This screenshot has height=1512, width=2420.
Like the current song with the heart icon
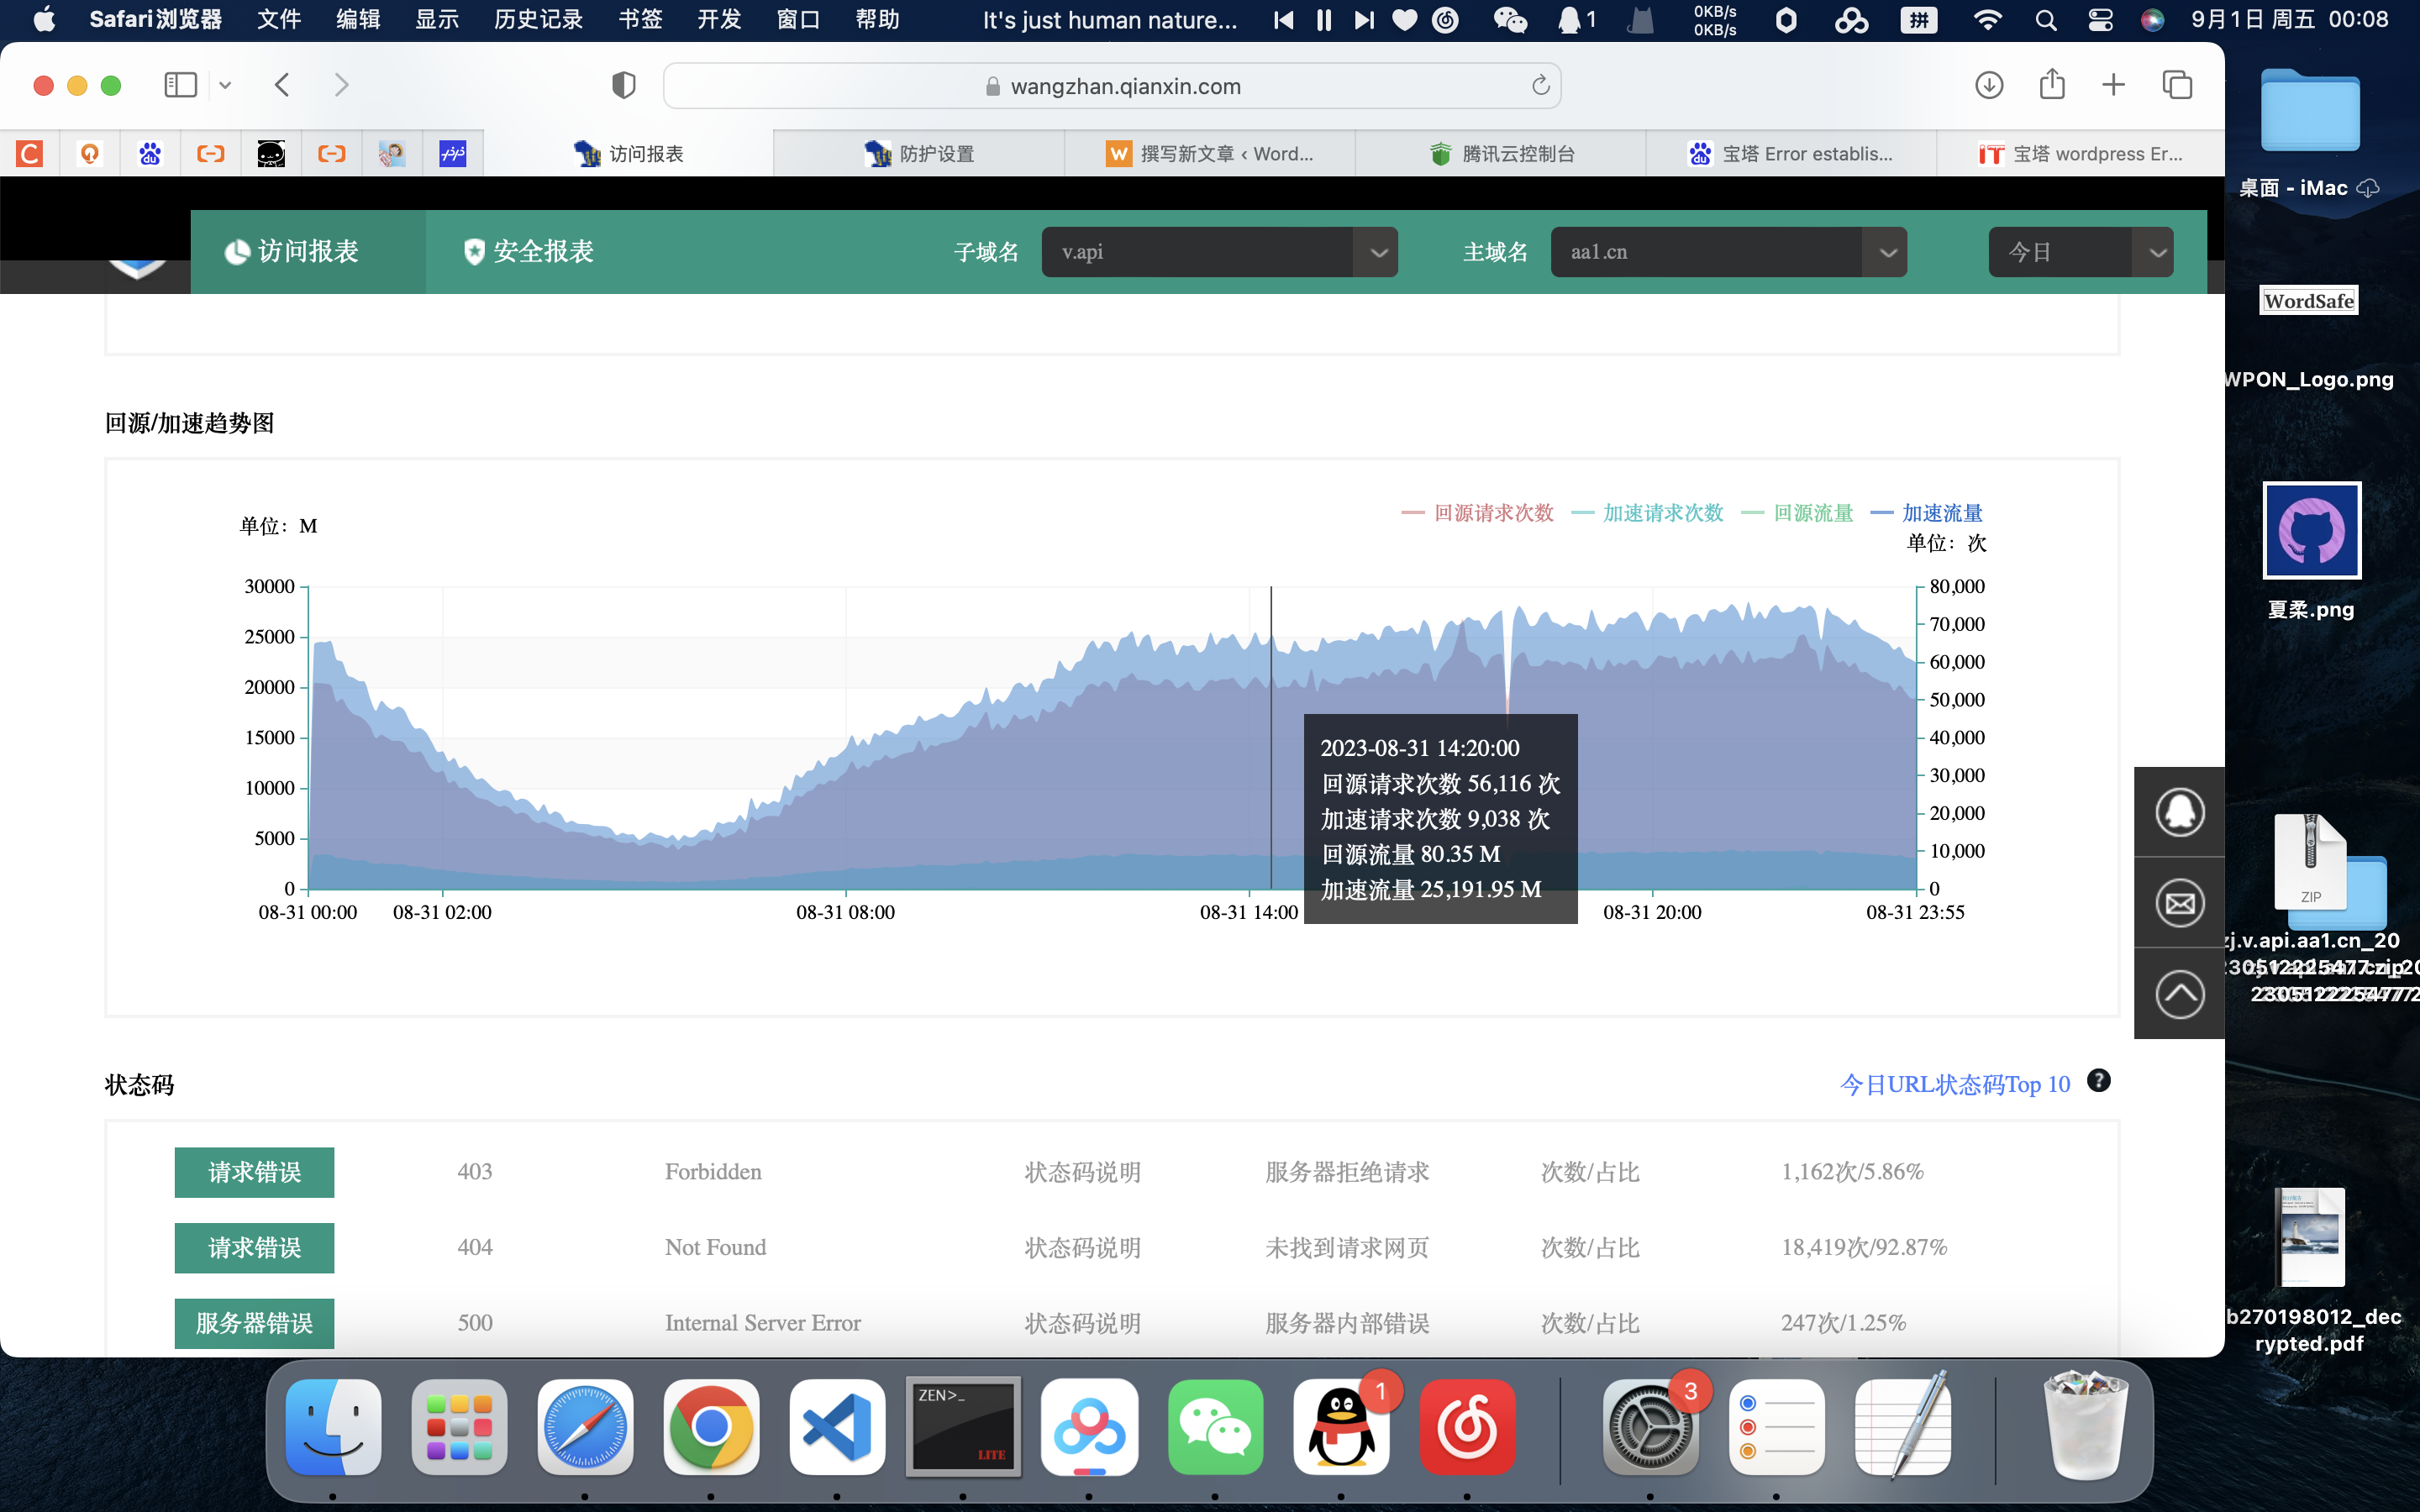pos(1404,20)
